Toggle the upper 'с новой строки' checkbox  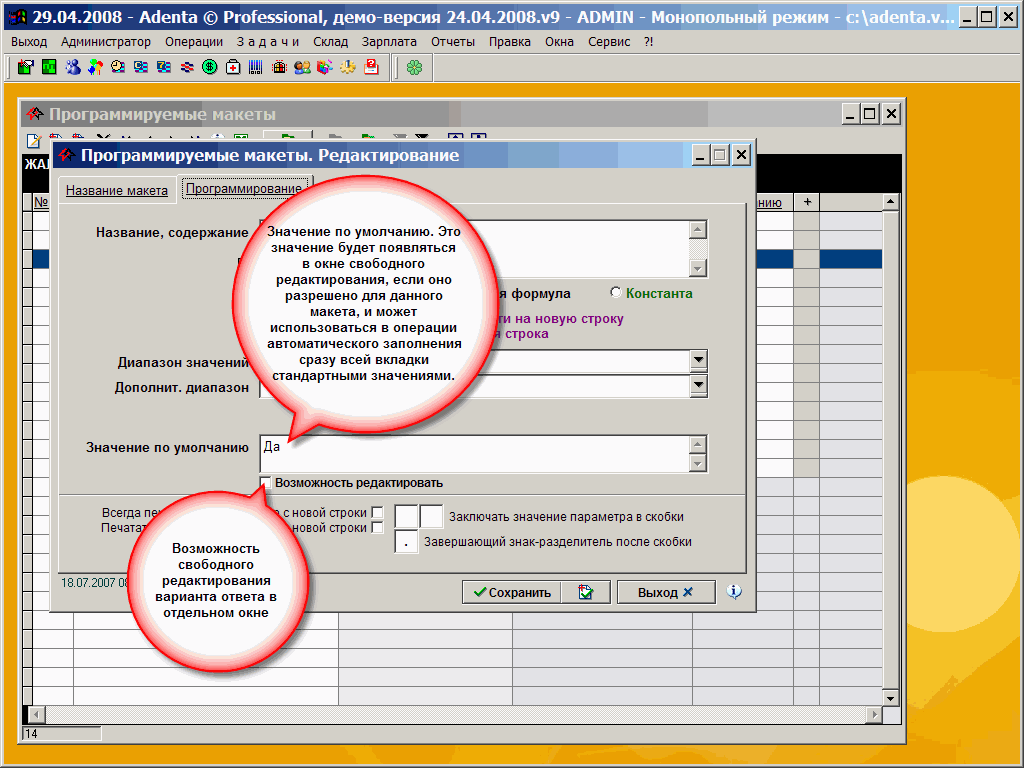(x=377, y=513)
